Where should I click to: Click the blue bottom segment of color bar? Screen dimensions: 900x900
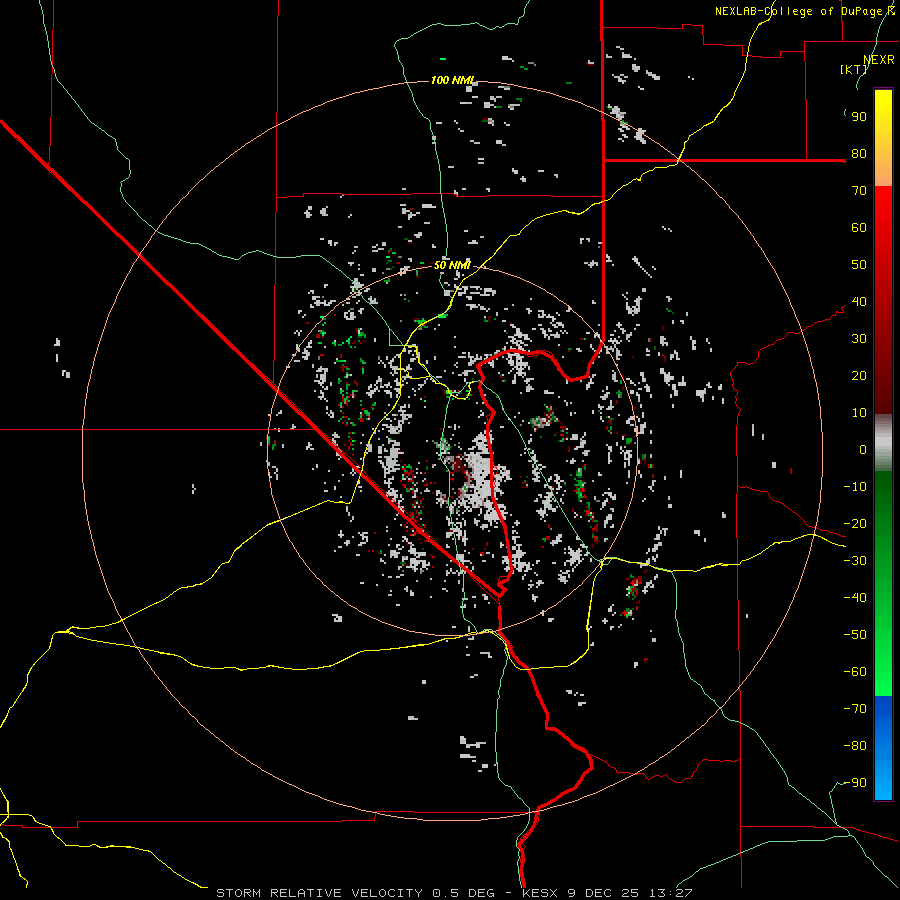pyautogui.click(x=883, y=748)
